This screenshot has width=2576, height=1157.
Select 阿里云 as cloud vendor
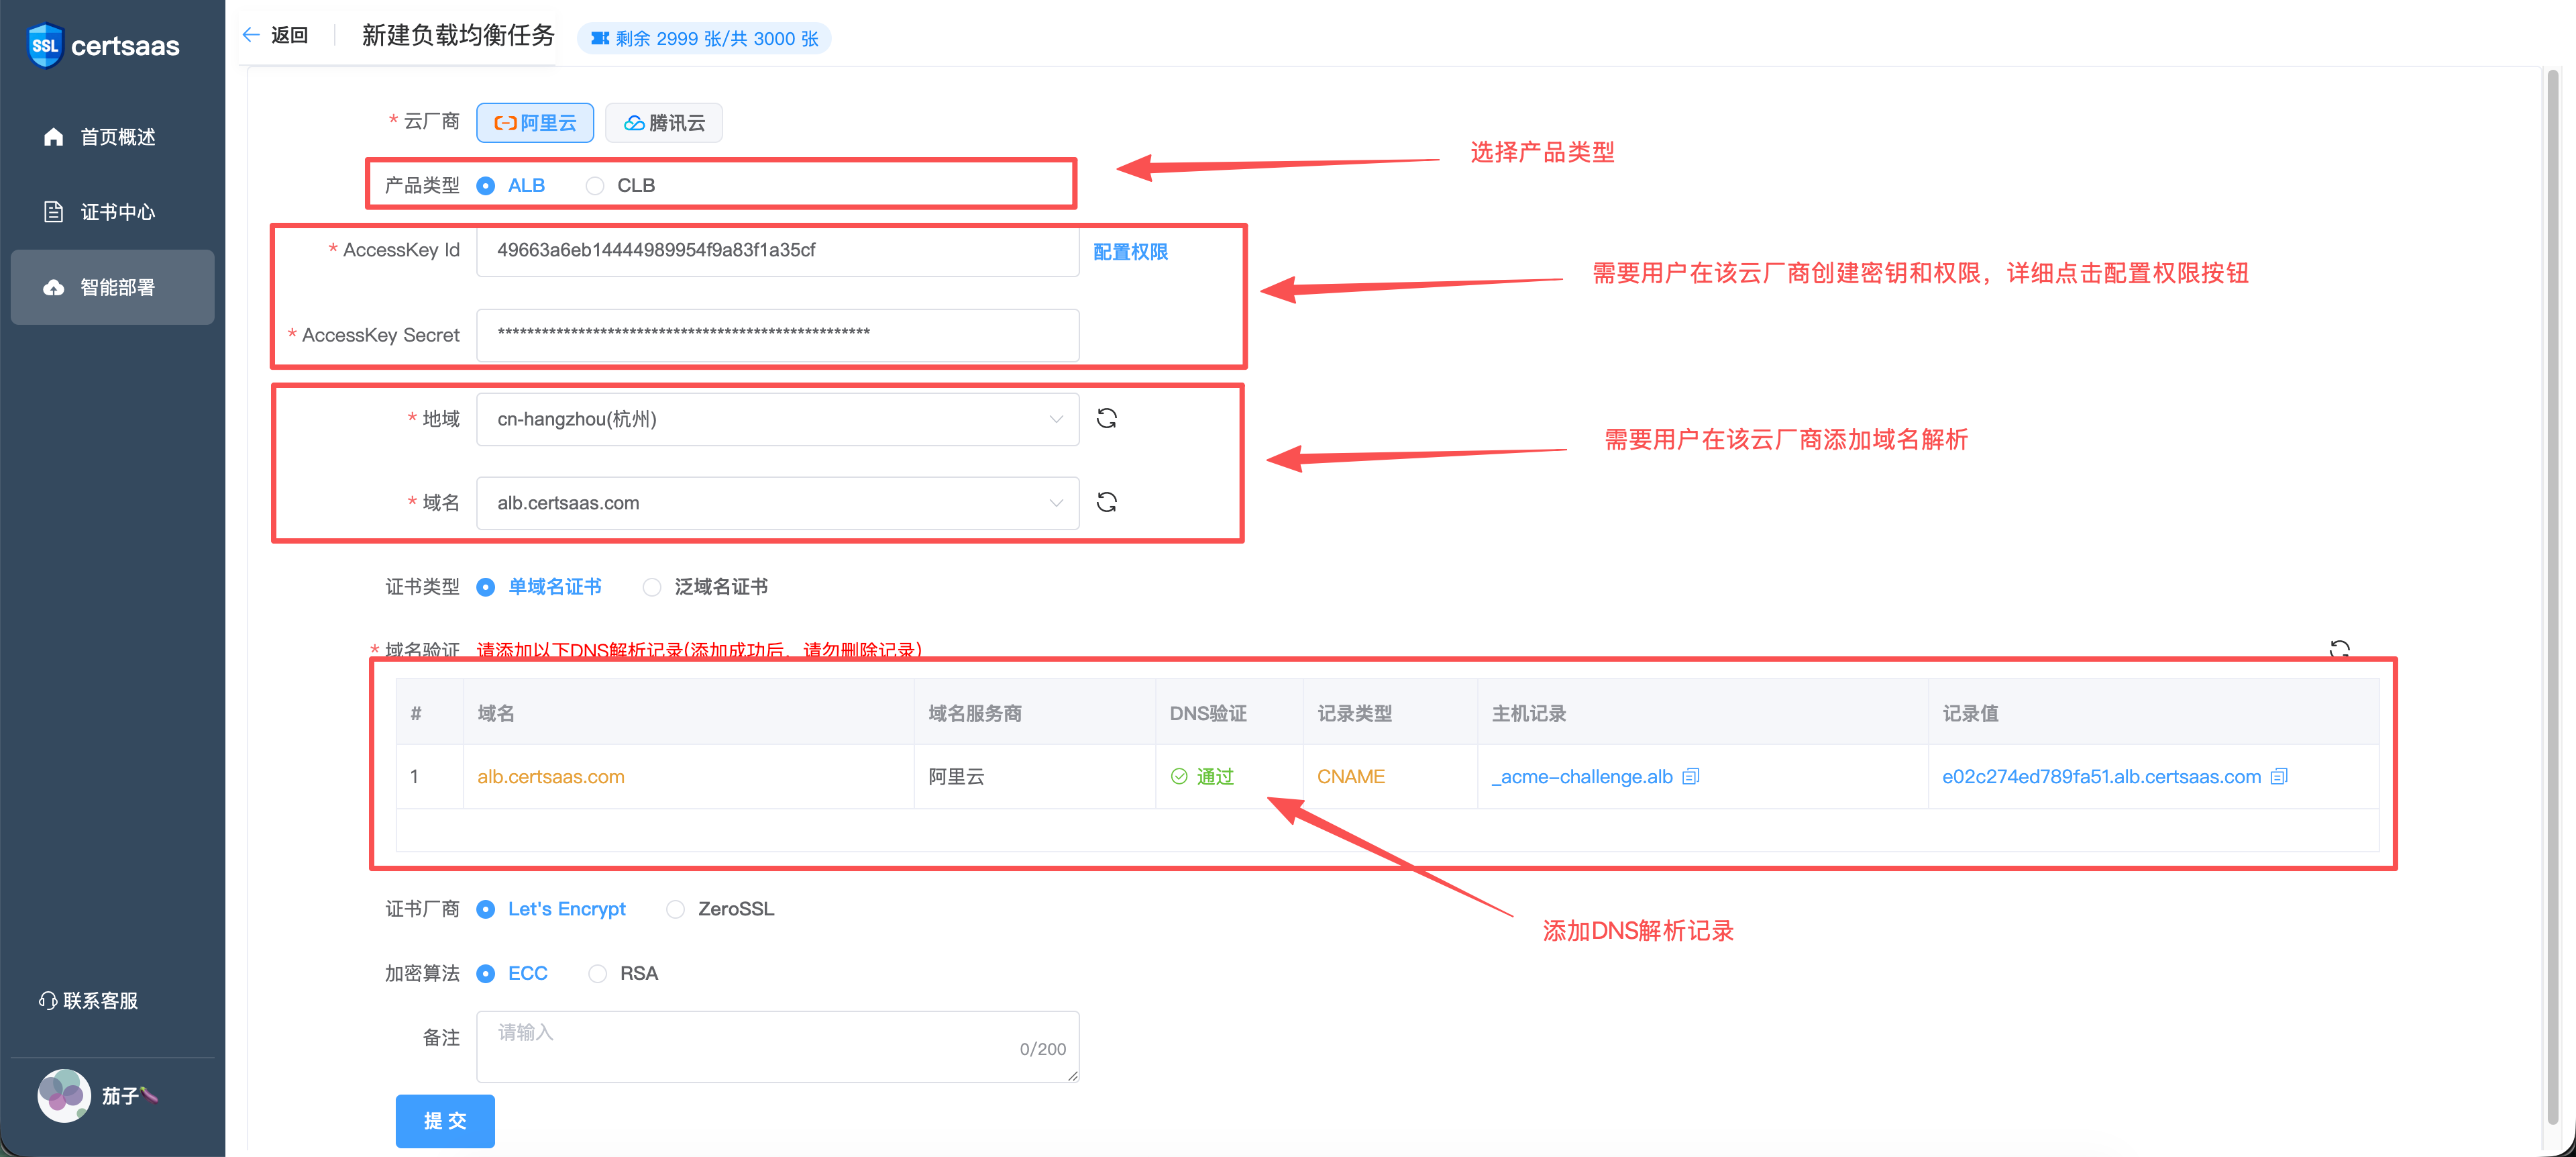(x=535, y=123)
